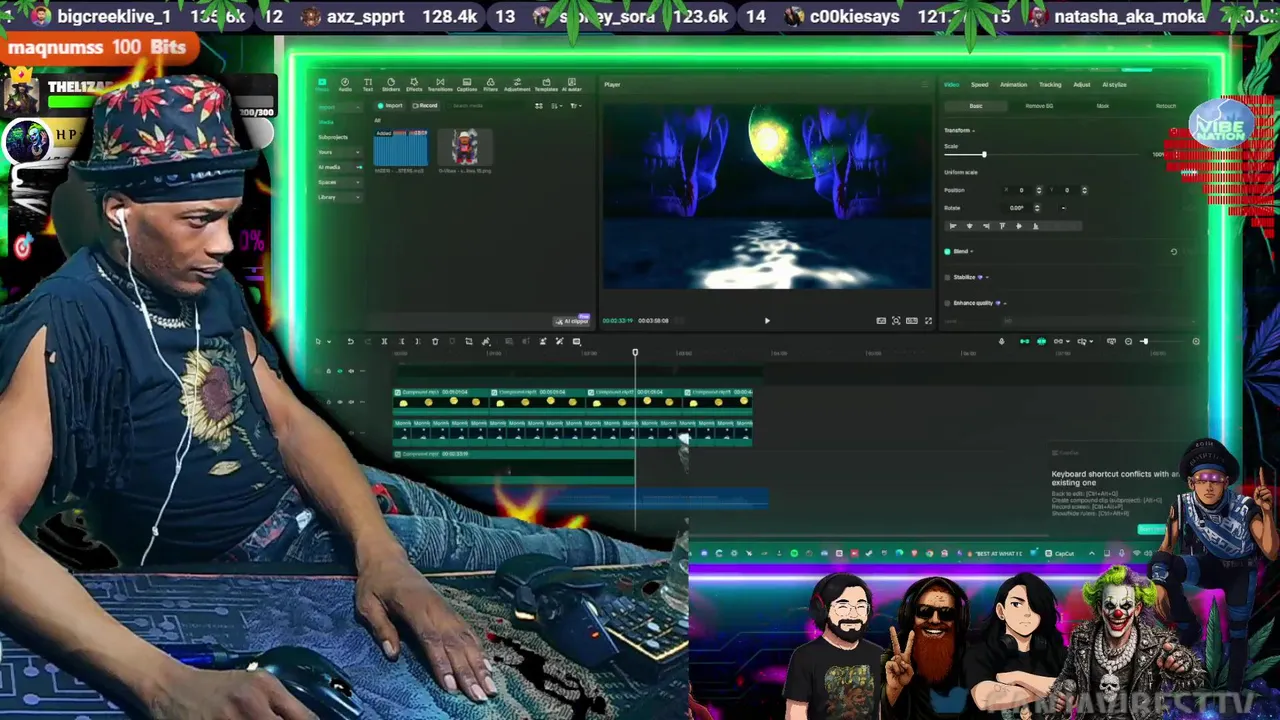Open the Audio panel icon

345,84
